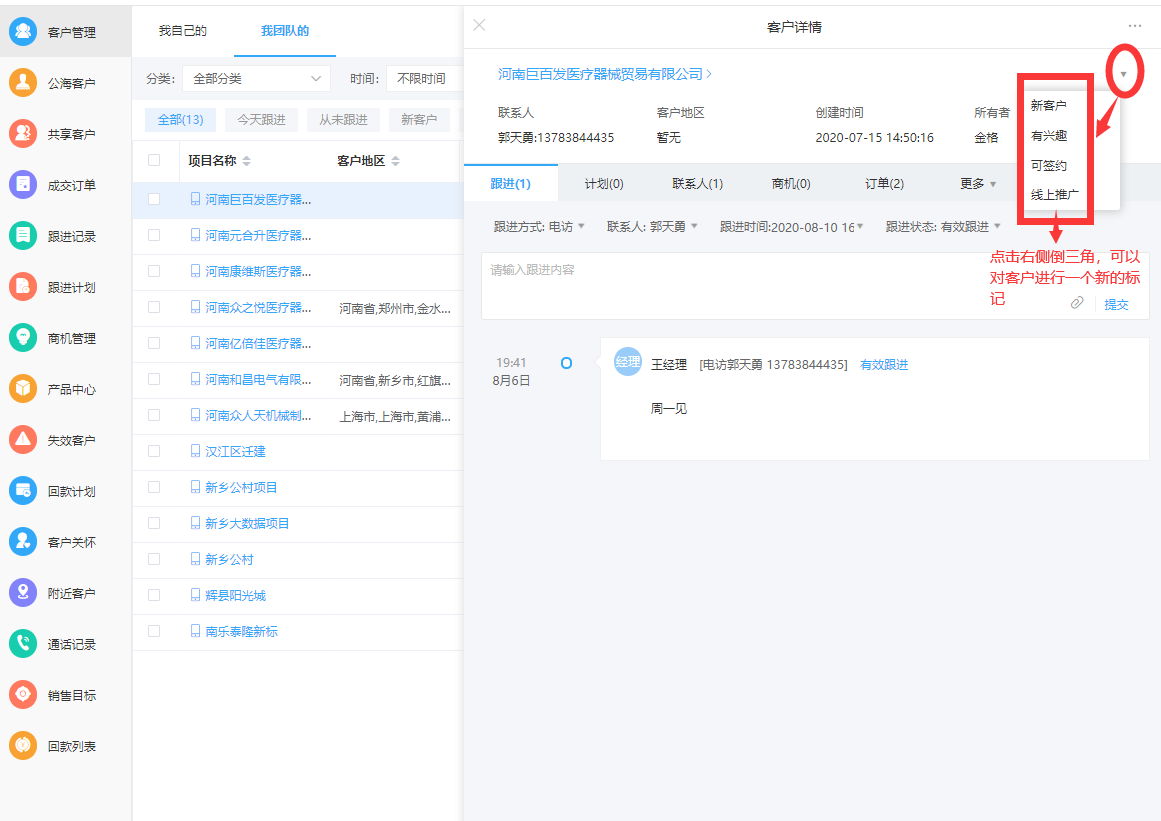This screenshot has height=821, width=1161.
Task: Select the 联系人(1) tab
Action: click(697, 184)
